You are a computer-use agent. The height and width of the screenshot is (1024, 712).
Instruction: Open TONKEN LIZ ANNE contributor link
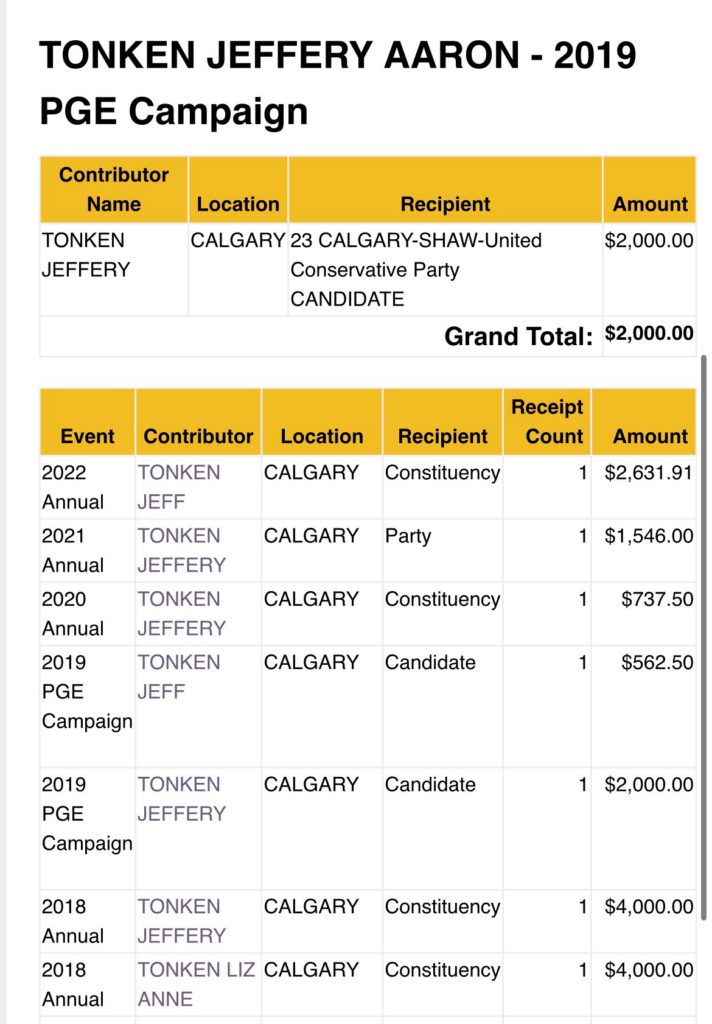point(196,984)
